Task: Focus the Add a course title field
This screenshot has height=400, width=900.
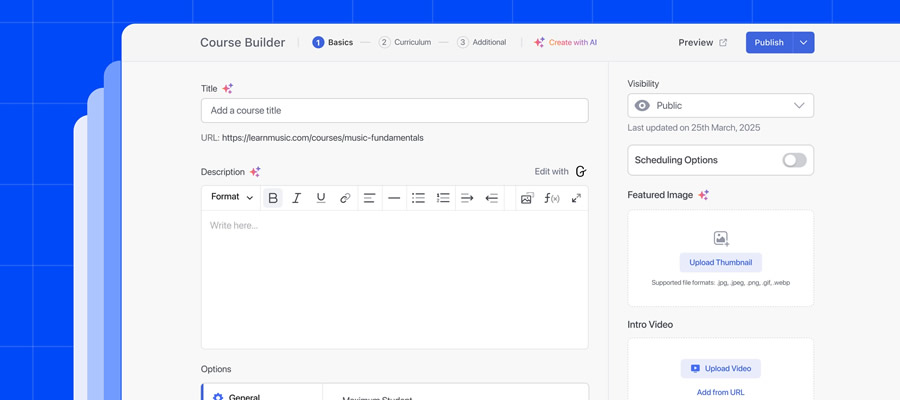Action: (x=395, y=110)
